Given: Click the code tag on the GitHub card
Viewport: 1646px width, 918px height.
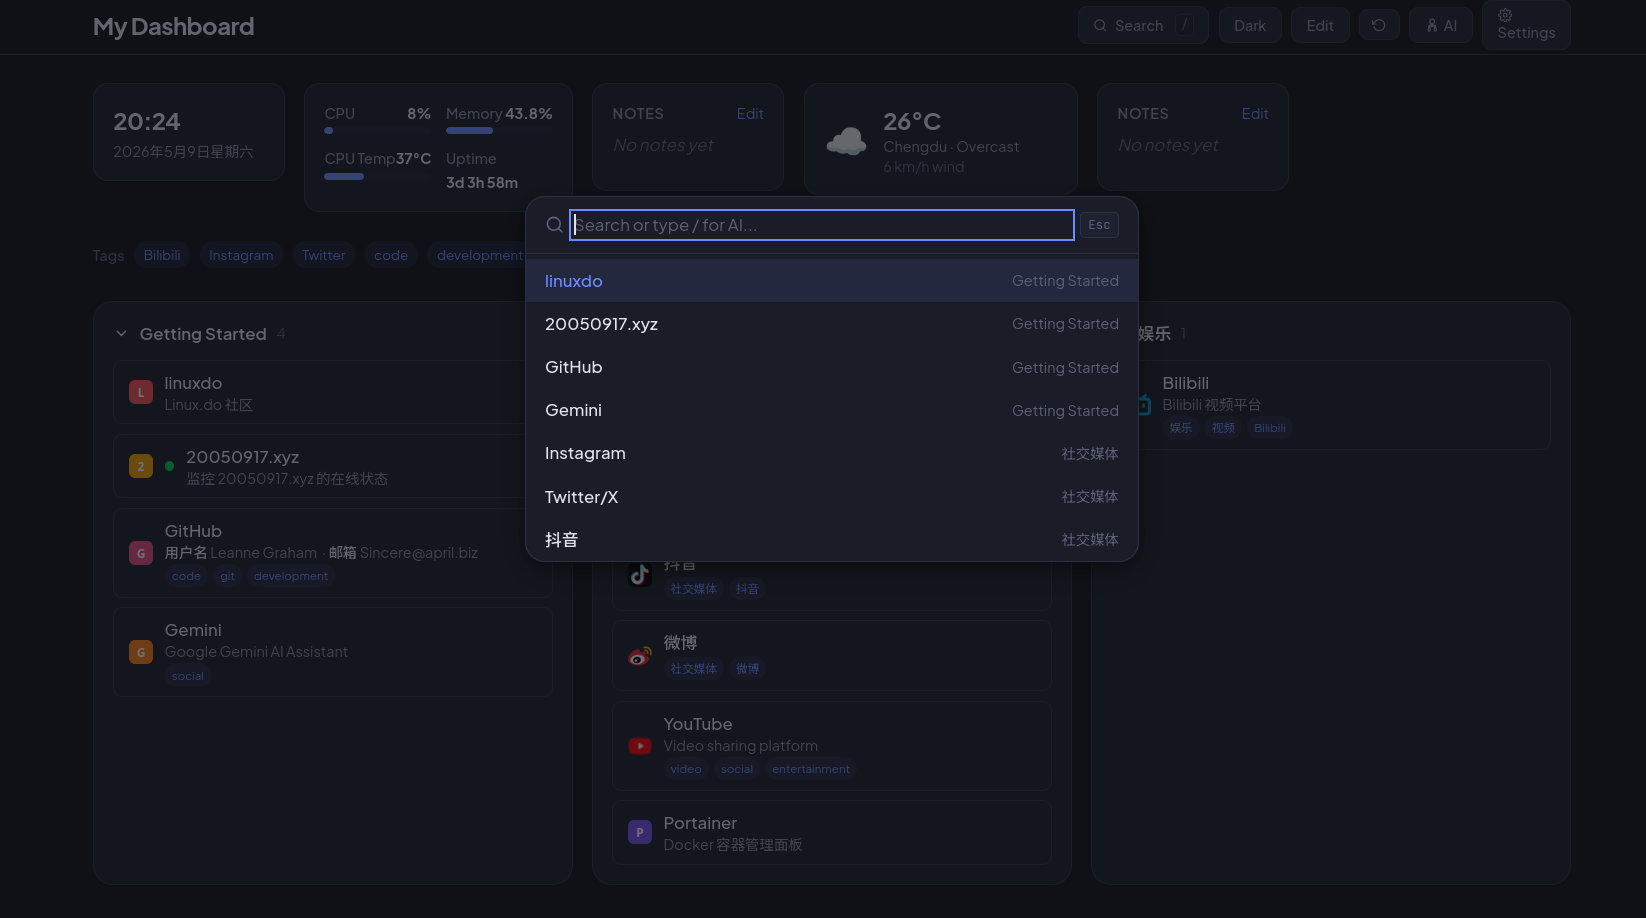Looking at the screenshot, I should tap(186, 576).
